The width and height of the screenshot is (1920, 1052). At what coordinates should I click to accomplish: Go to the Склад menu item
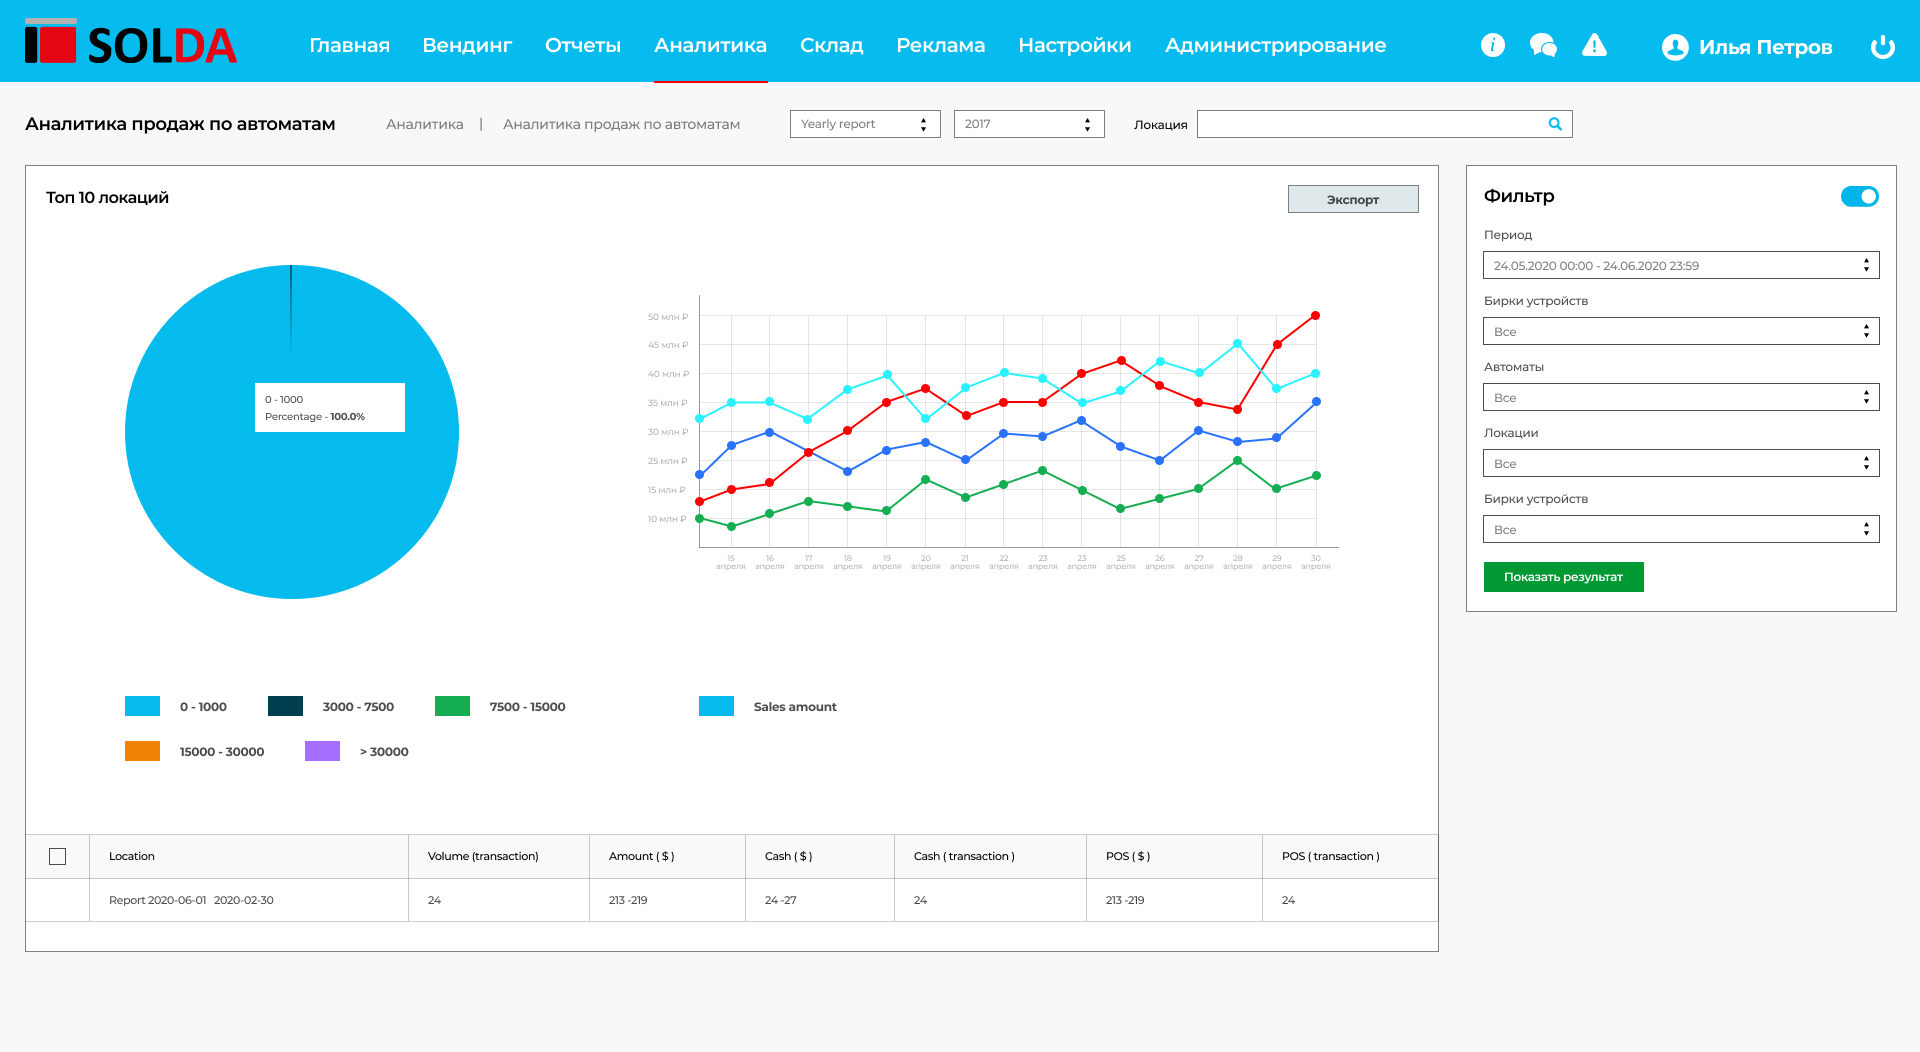(831, 45)
